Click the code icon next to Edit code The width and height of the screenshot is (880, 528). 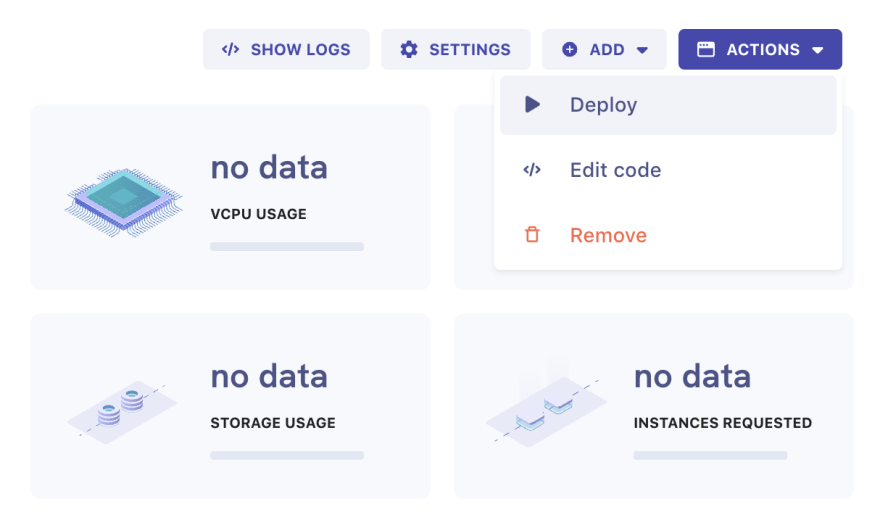[532, 169]
